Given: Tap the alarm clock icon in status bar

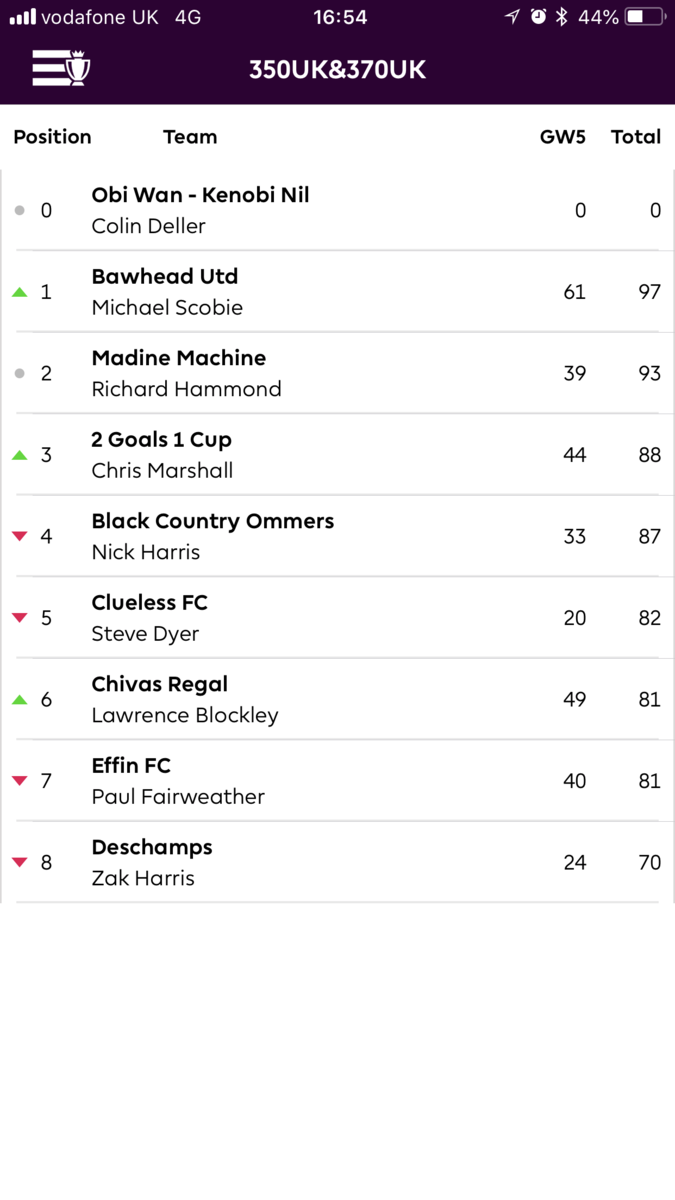Looking at the screenshot, I should click(x=538, y=16).
